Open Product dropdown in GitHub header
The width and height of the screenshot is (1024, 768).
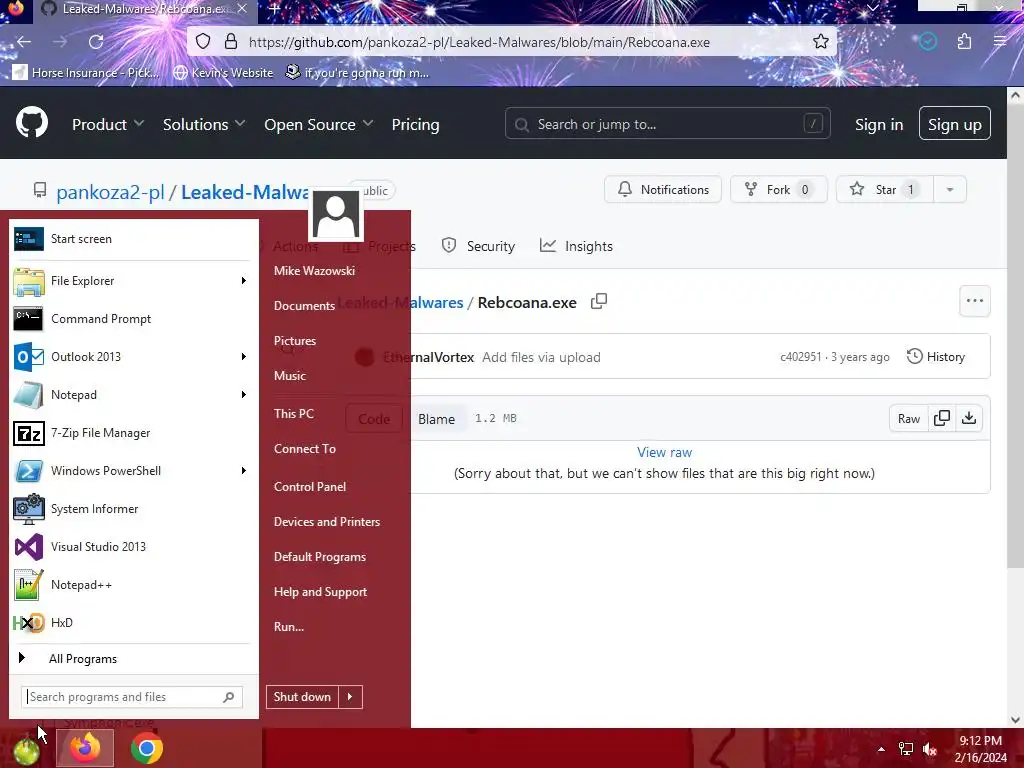[x=108, y=124]
